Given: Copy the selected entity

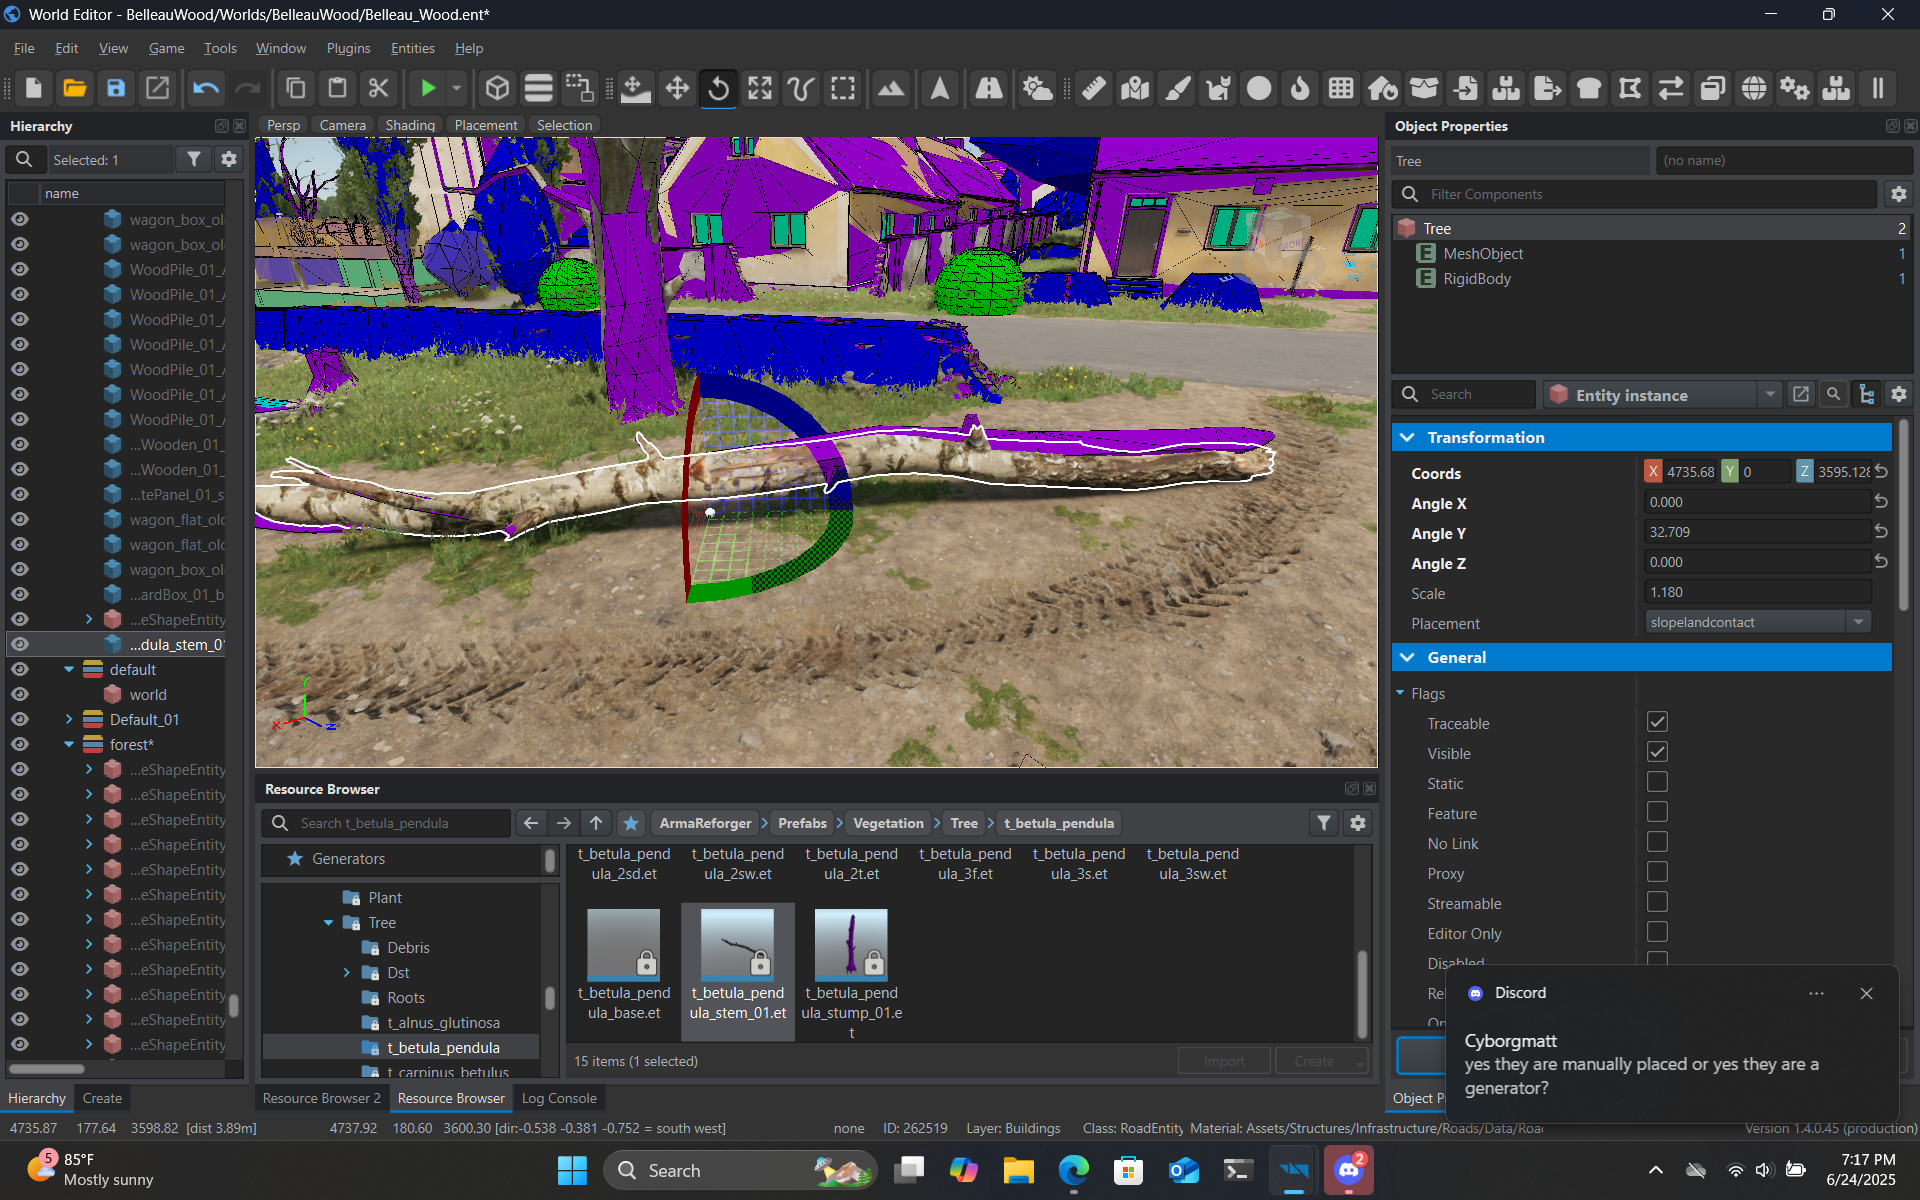Looking at the screenshot, I should pos(296,88).
